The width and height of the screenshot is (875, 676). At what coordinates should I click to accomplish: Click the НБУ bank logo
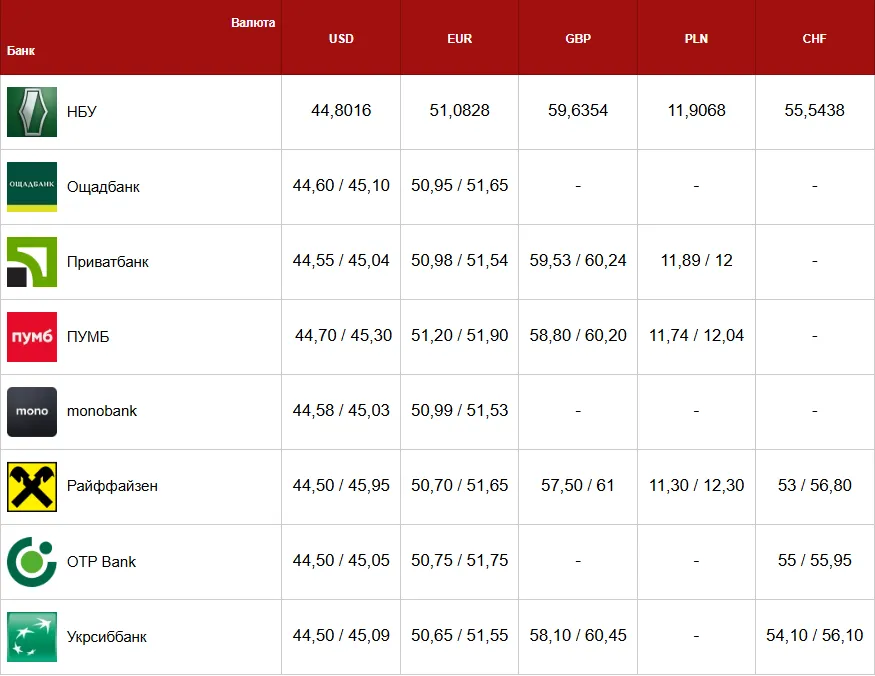point(32,112)
